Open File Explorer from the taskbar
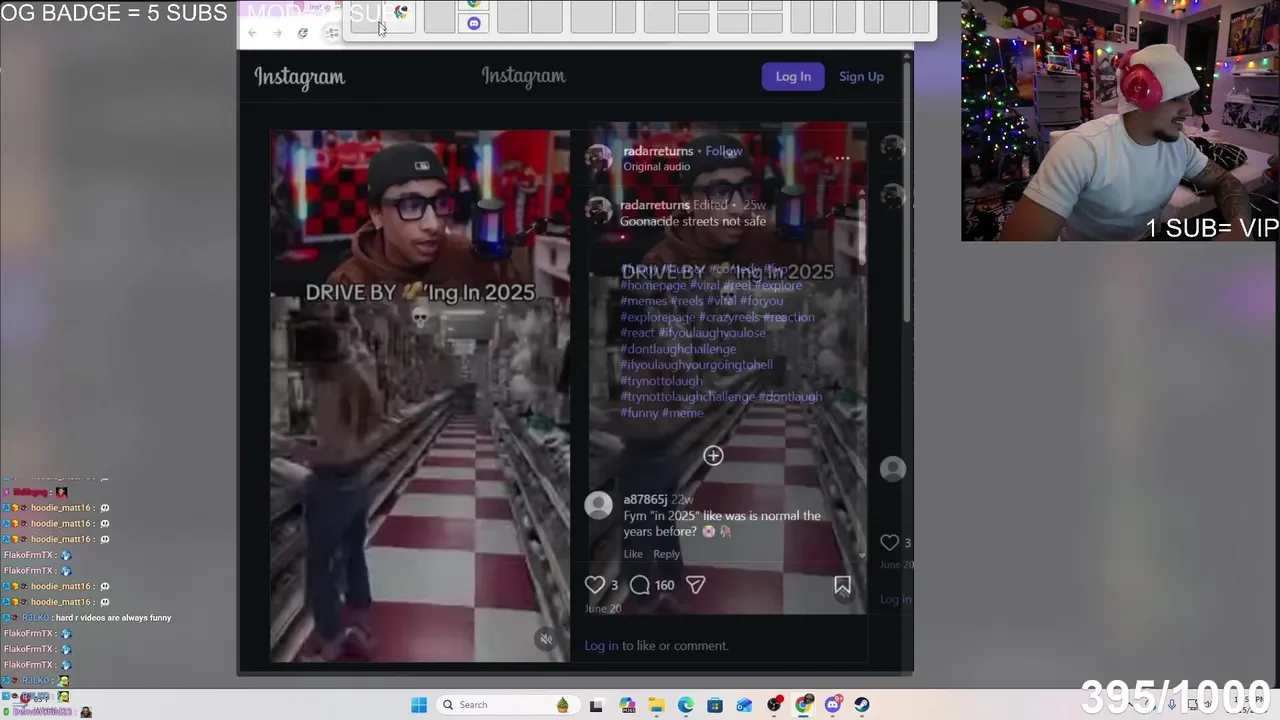The width and height of the screenshot is (1280, 720). (656, 705)
